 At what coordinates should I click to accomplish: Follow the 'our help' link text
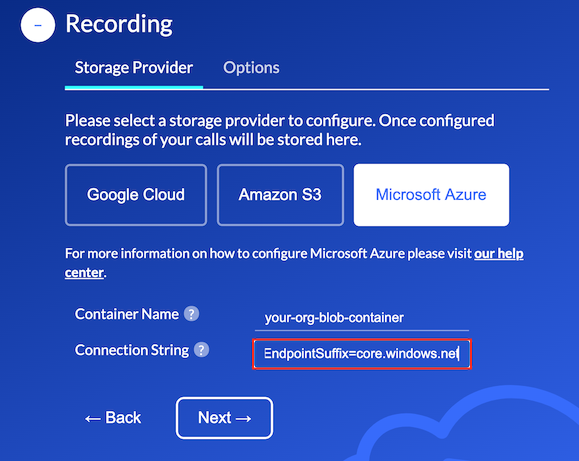(499, 253)
